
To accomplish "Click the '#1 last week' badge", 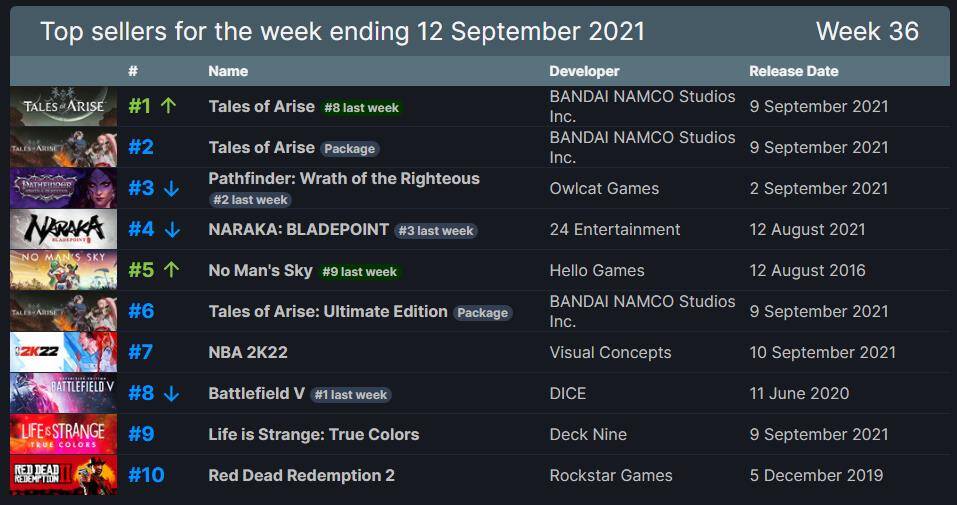I will 350,394.
